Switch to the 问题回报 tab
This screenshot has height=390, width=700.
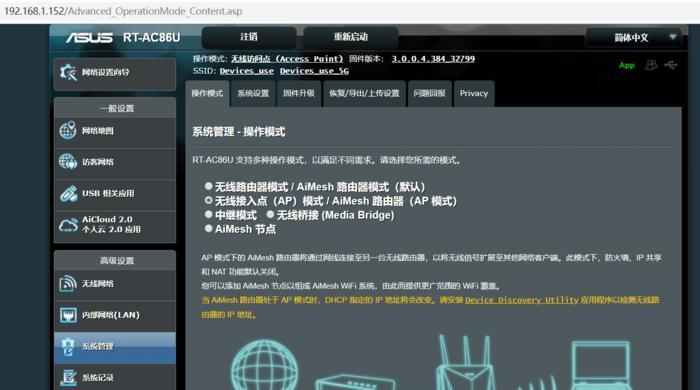pos(429,94)
